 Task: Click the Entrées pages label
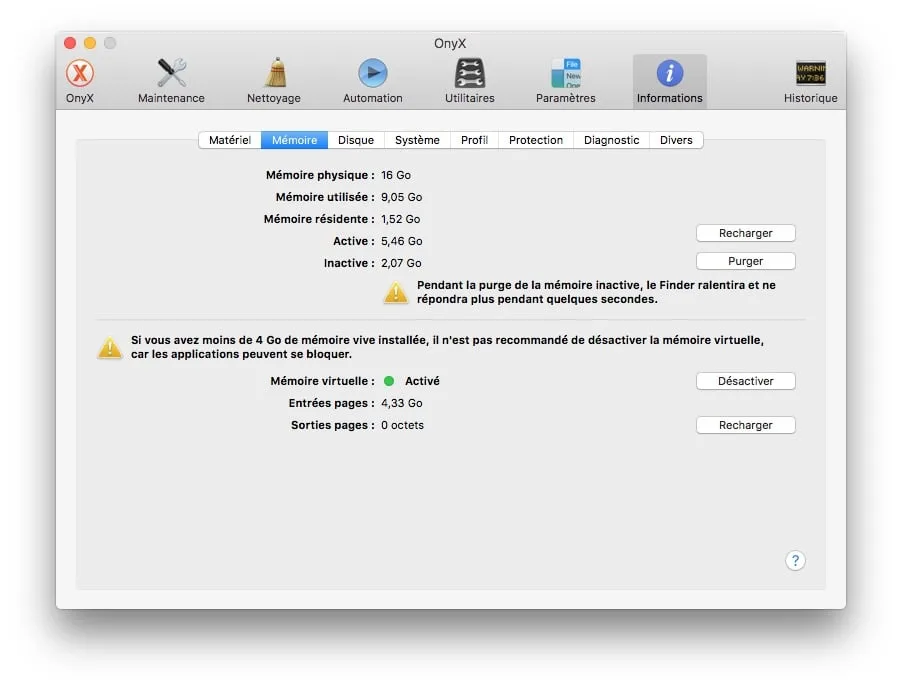331,403
